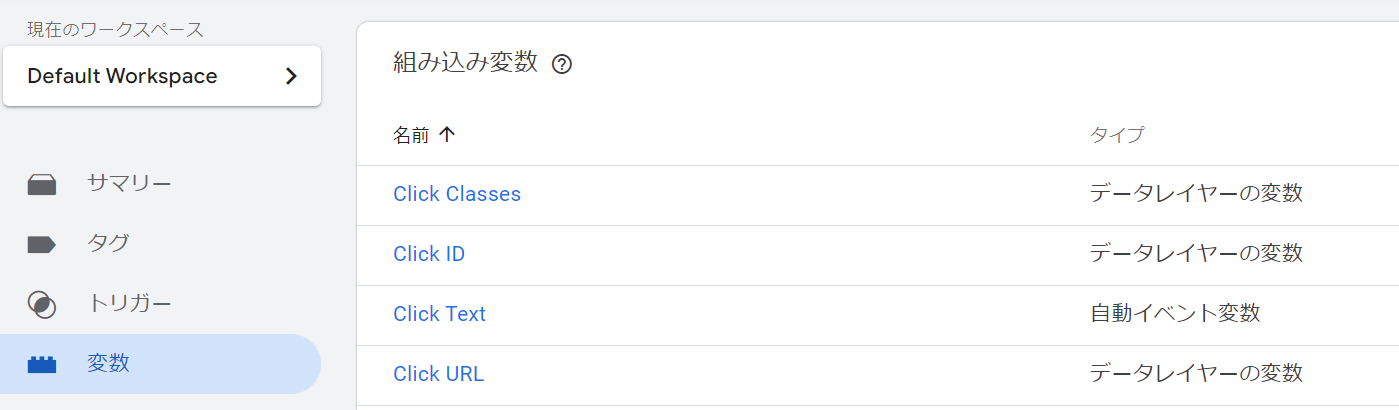Screen dimensions: 1399x410
Task: Select the タグ text in sidebar
Action: (x=108, y=244)
